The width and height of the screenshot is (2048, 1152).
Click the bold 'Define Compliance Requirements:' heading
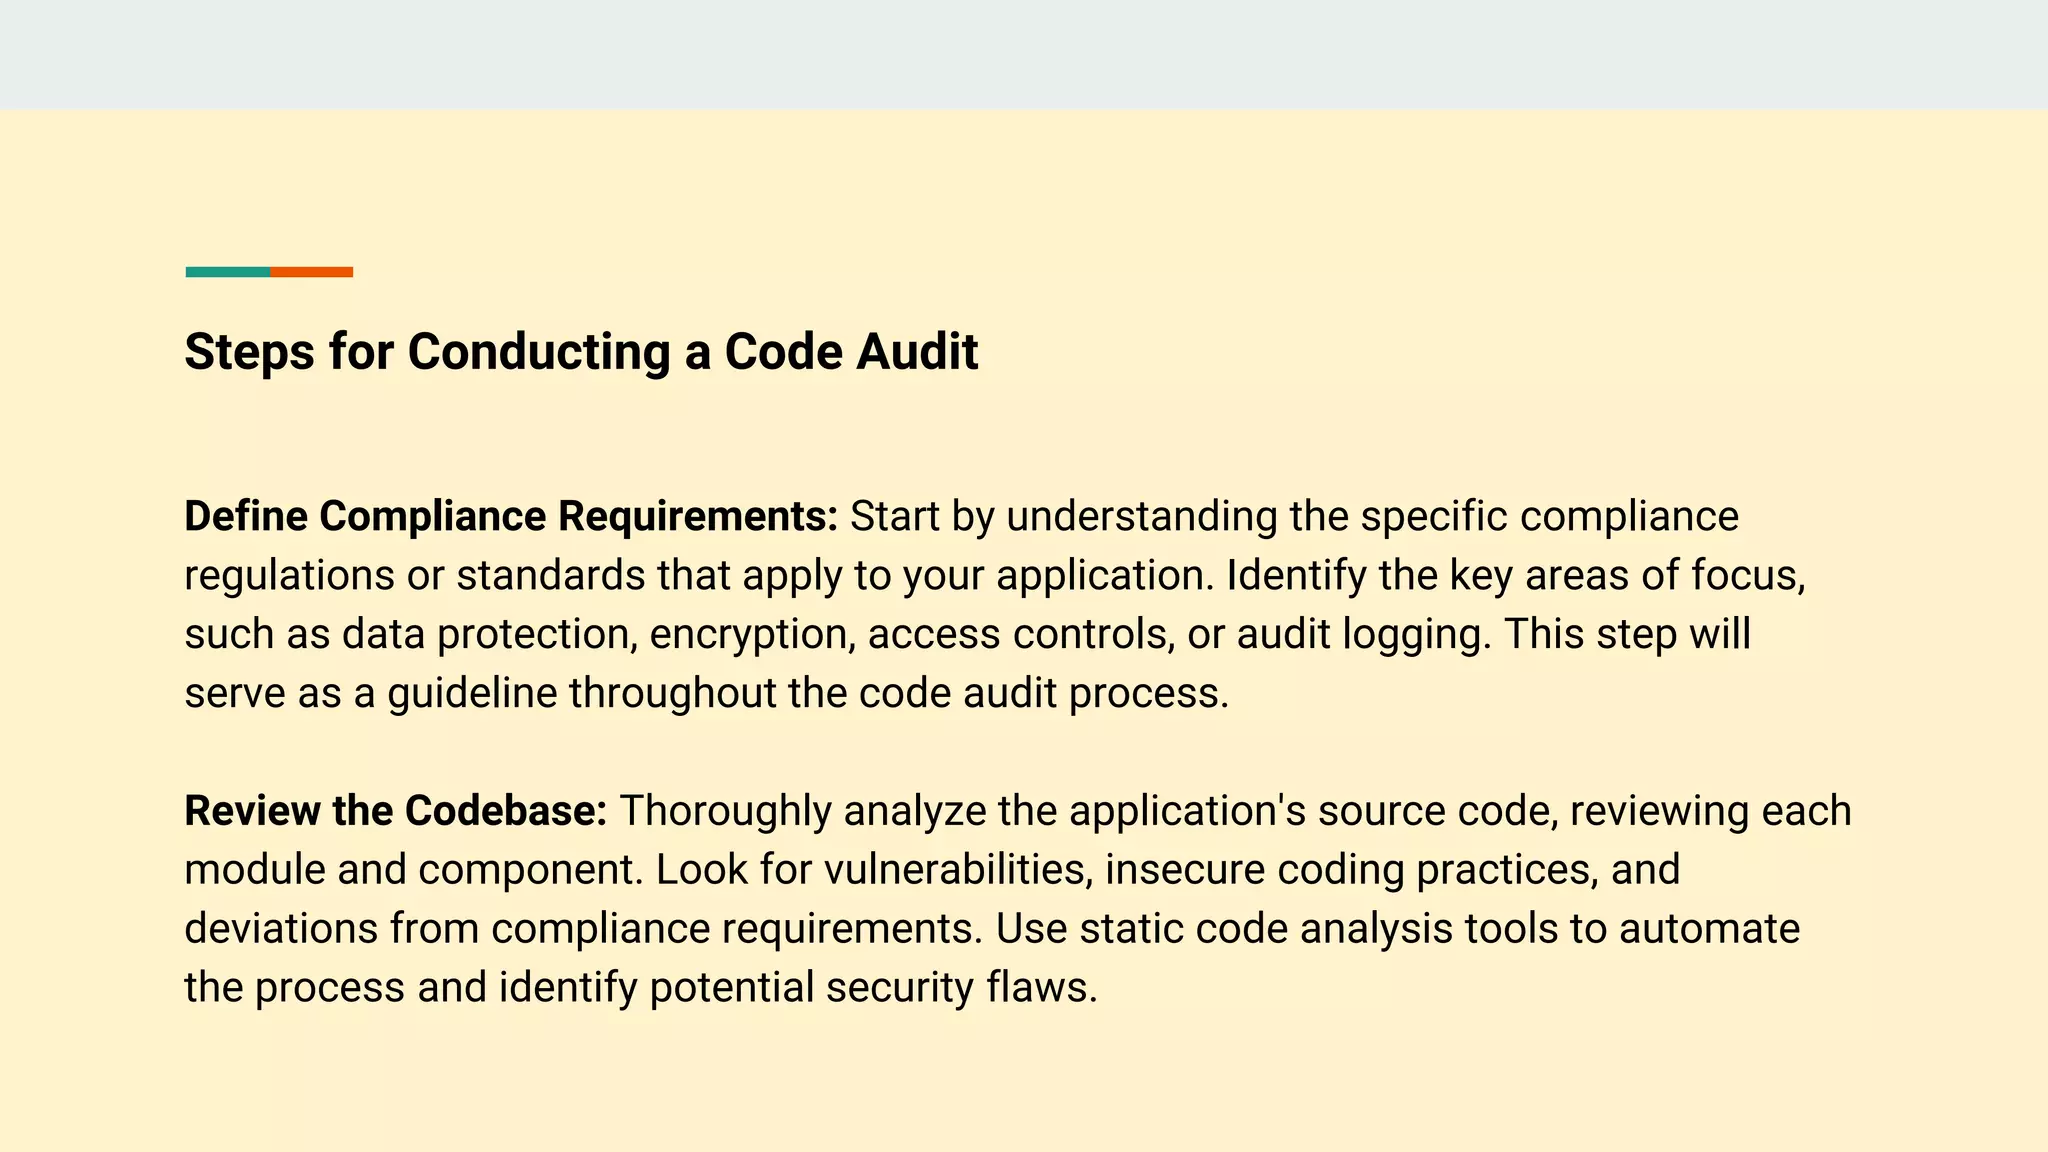511,516
